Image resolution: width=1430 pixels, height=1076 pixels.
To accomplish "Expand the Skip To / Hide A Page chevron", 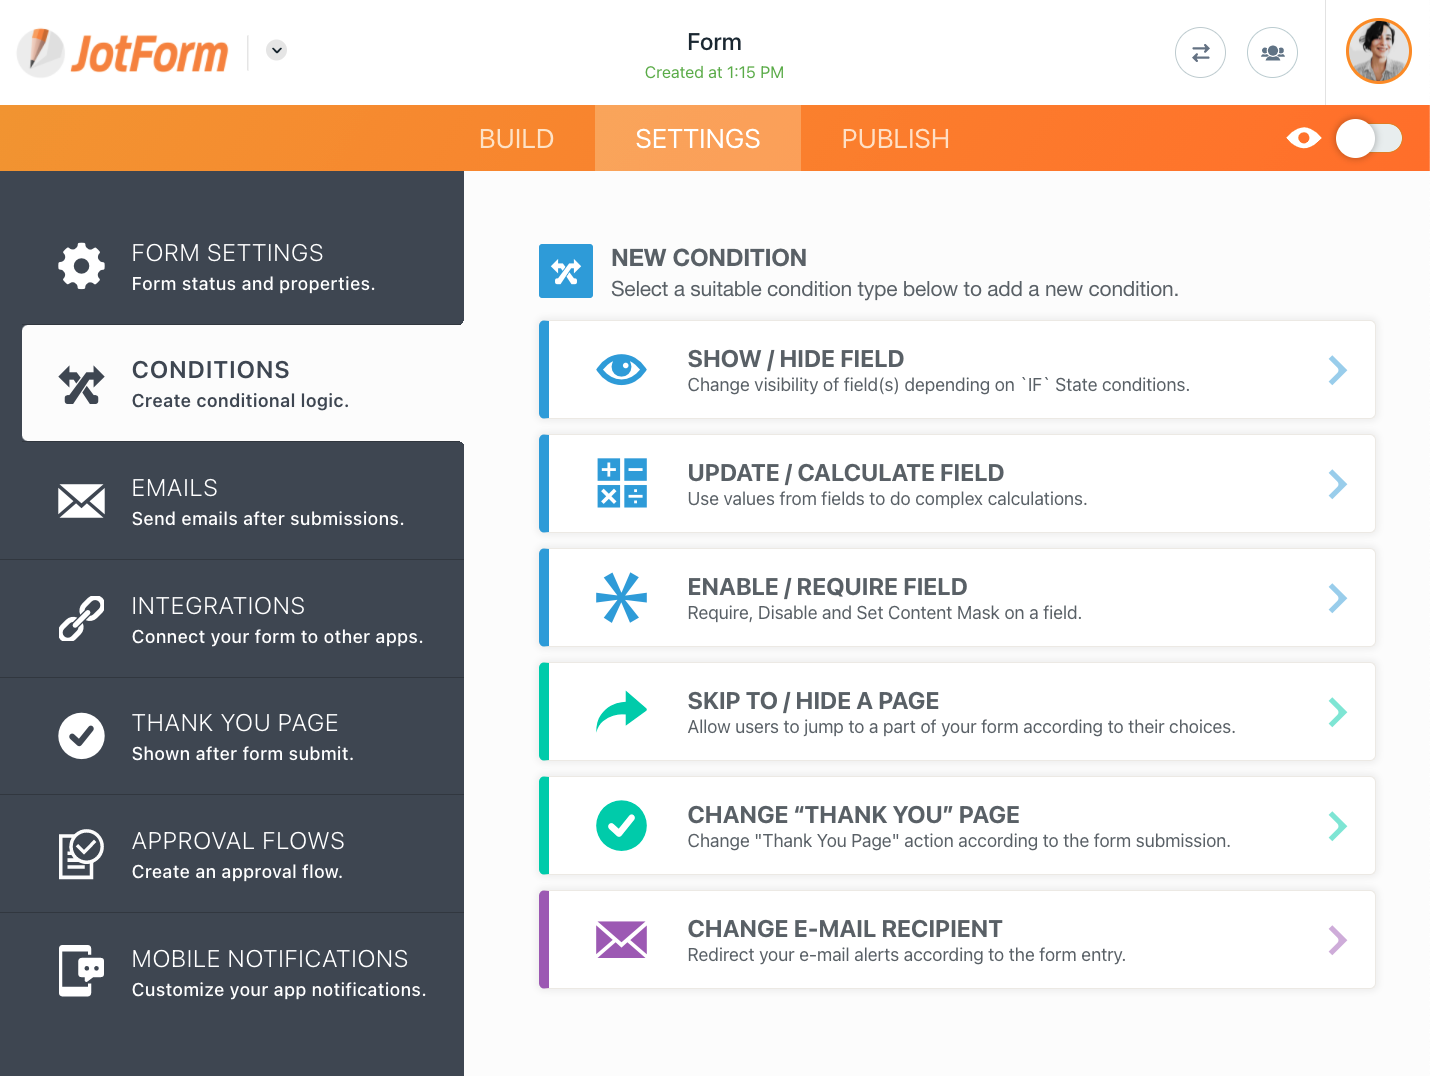I will point(1337,712).
